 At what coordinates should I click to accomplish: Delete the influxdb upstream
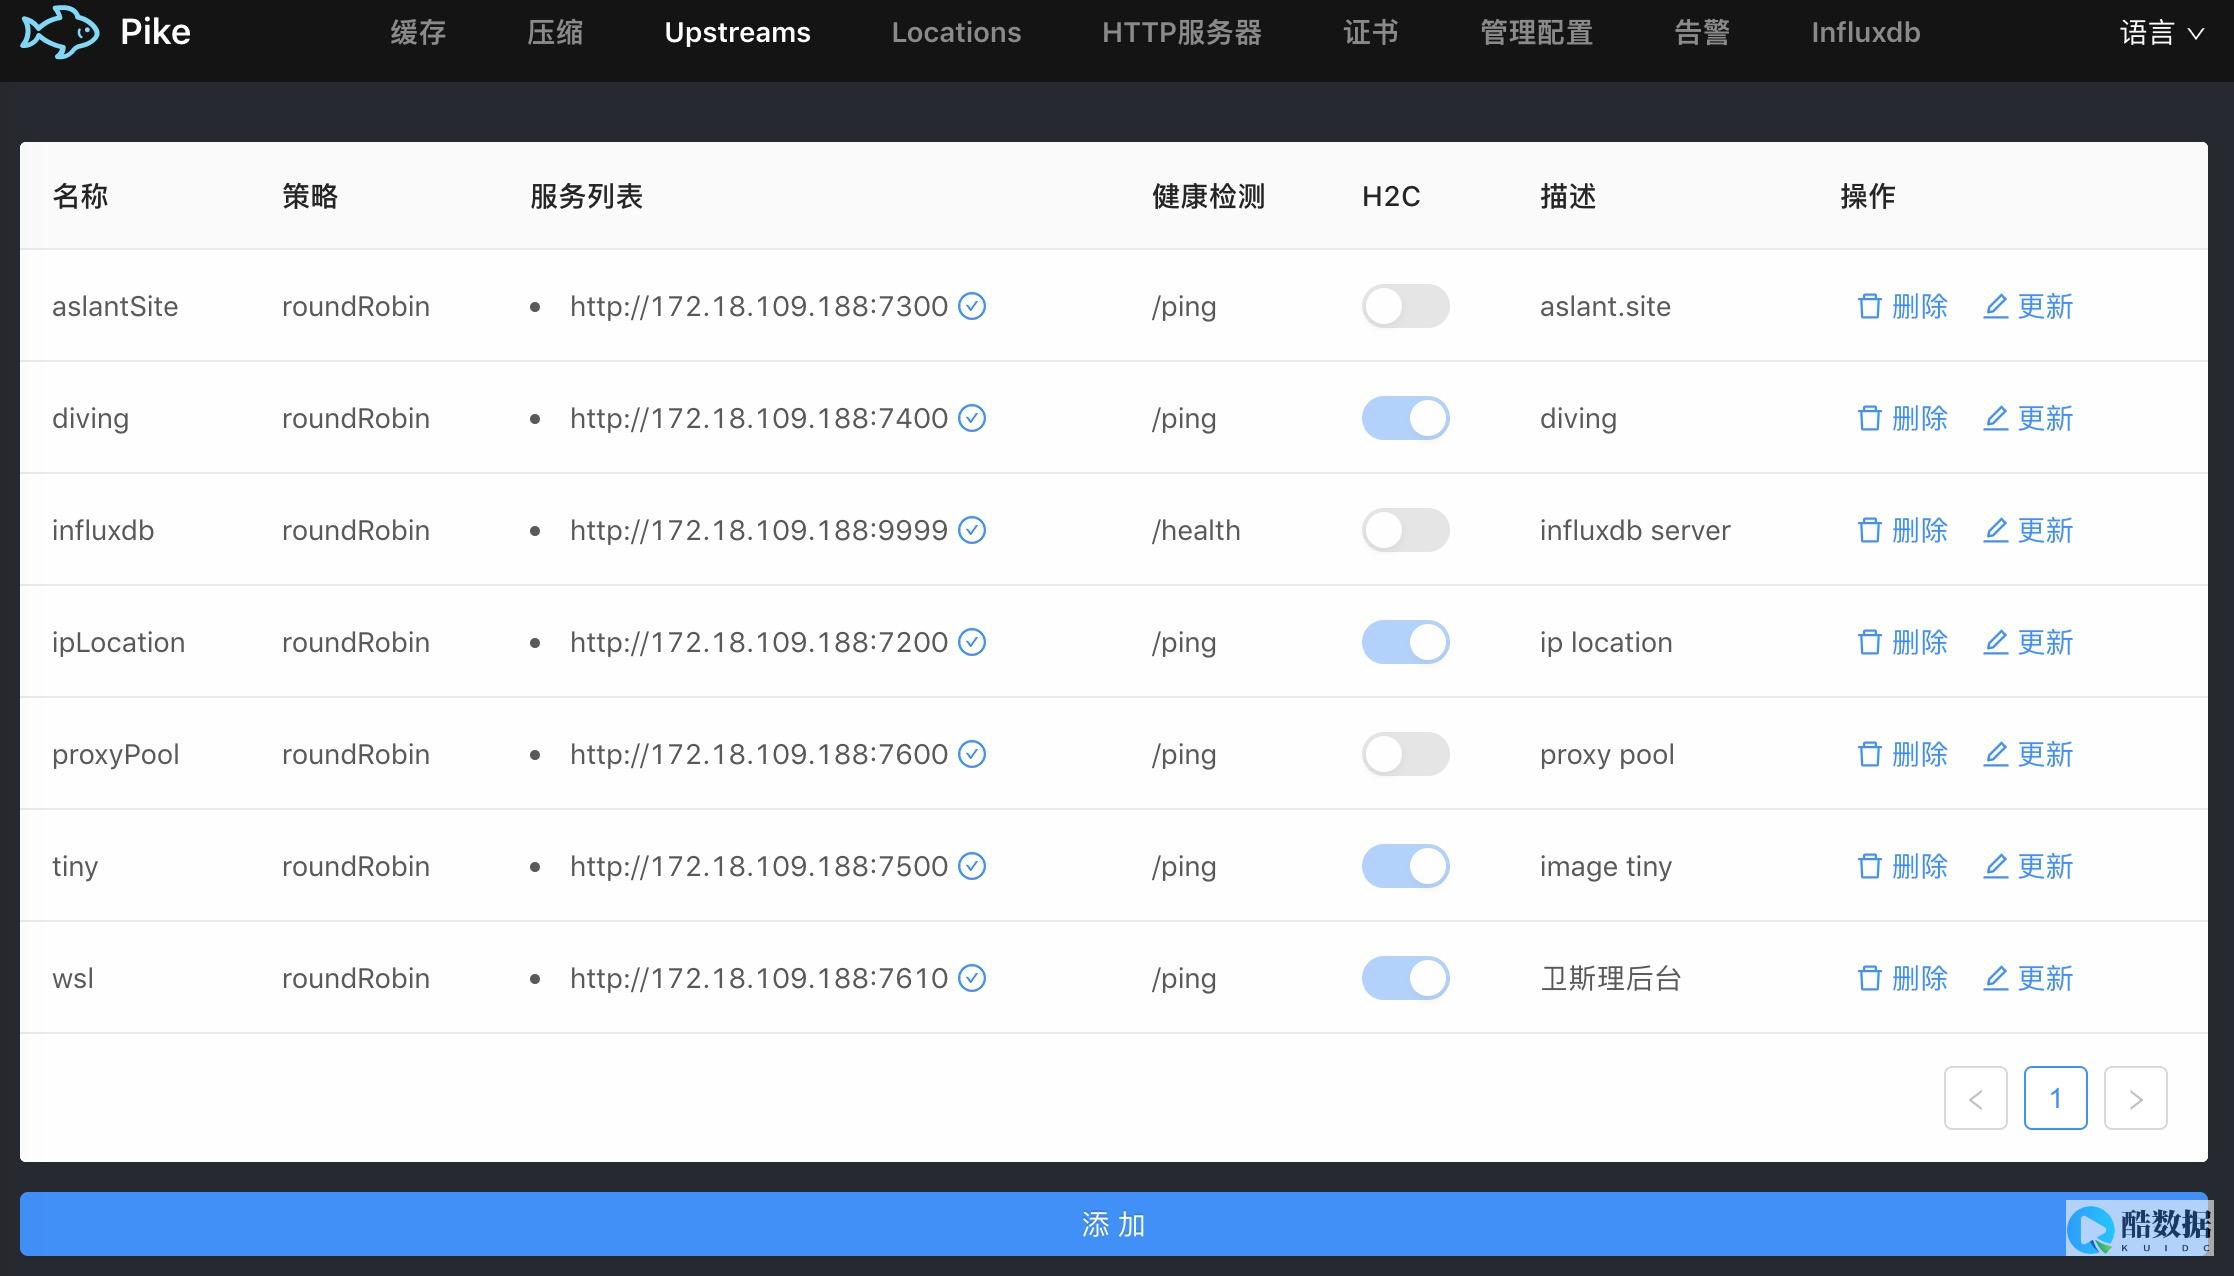(1902, 530)
